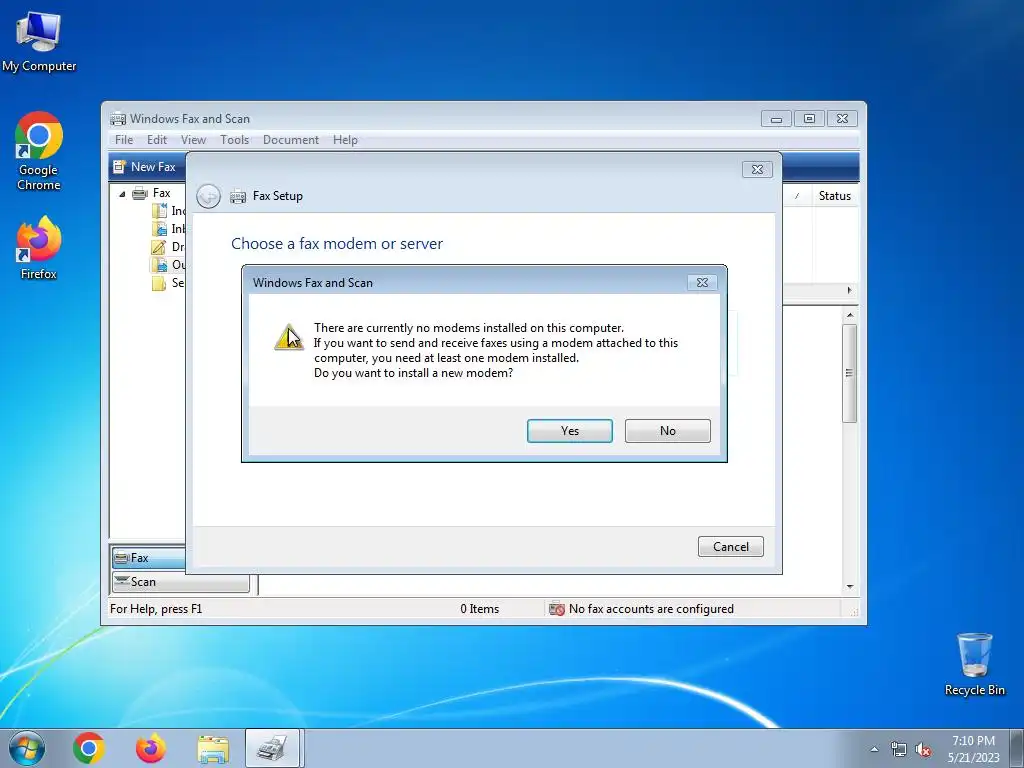The width and height of the screenshot is (1024, 768).
Task: Click the vertical scrollbar thumb
Action: tap(850, 373)
